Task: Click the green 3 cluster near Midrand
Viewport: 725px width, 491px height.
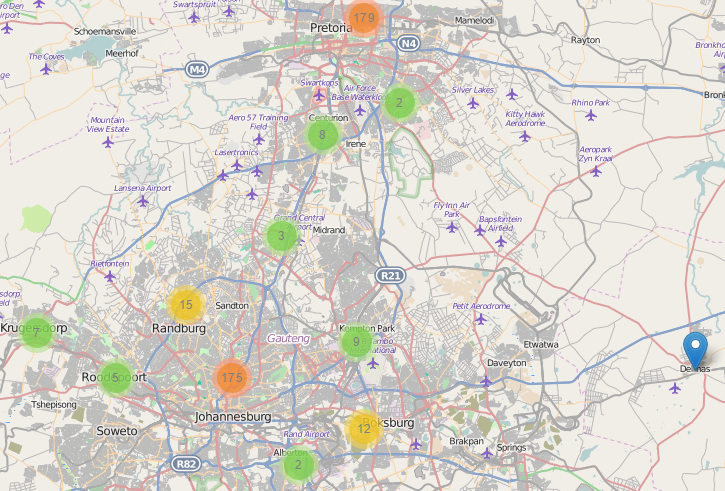Action: tap(282, 237)
